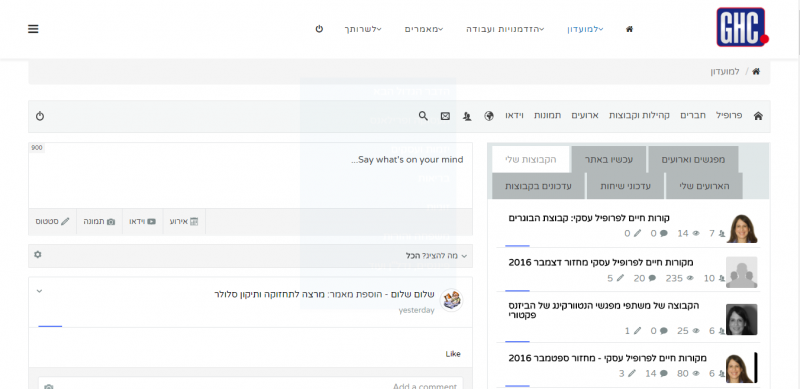
Task: Click the camera icon in the comment box
Action: coord(48,387)
